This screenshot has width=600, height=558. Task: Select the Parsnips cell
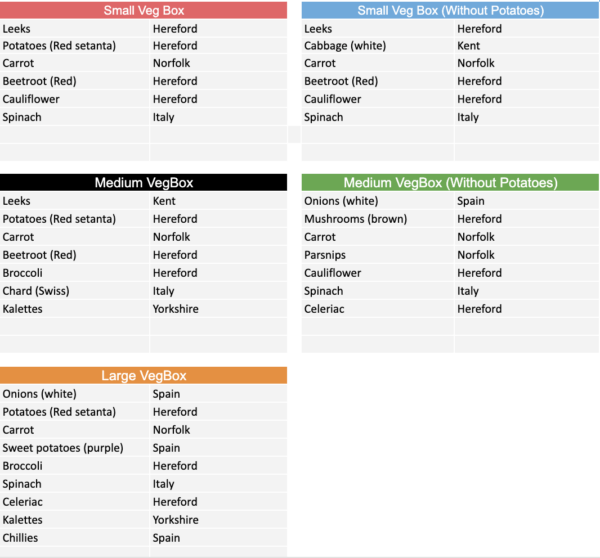click(x=326, y=255)
